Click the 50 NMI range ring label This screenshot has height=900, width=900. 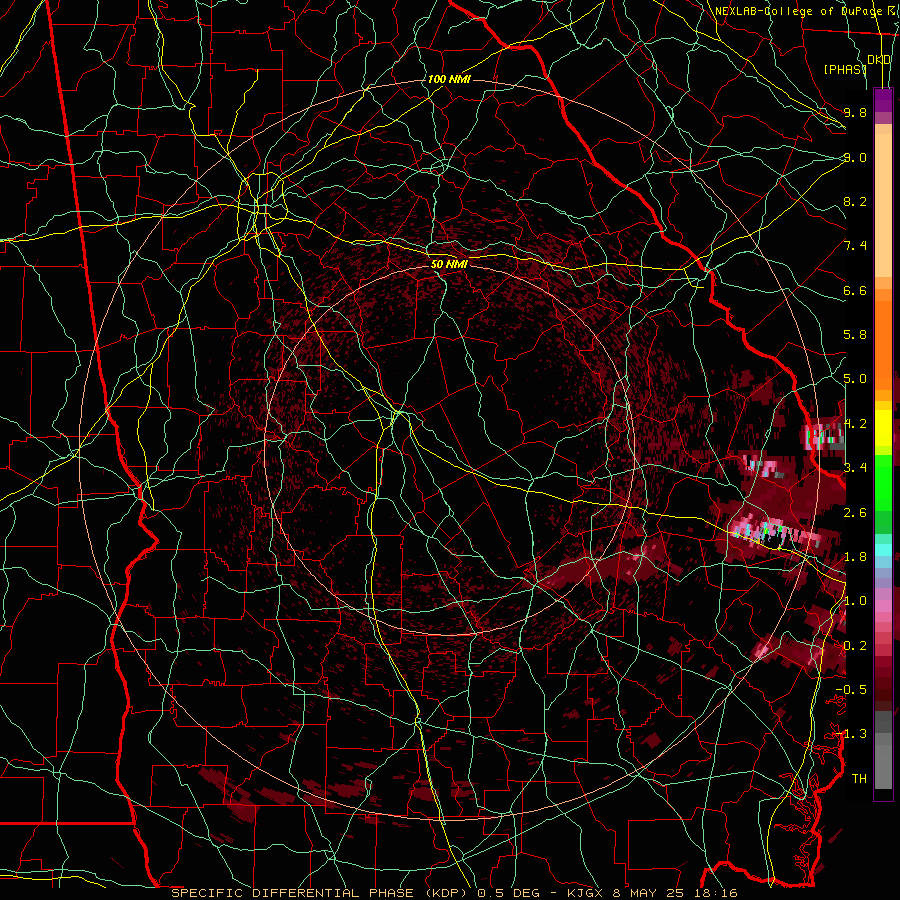449,264
